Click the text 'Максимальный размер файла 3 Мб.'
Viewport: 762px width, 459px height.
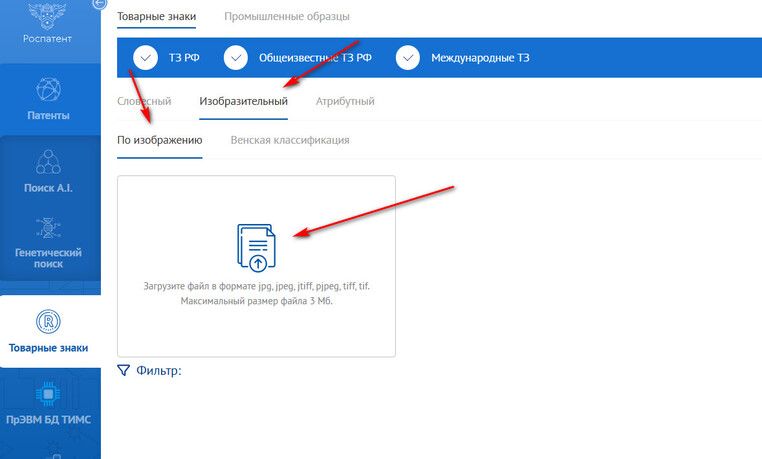pos(257,301)
